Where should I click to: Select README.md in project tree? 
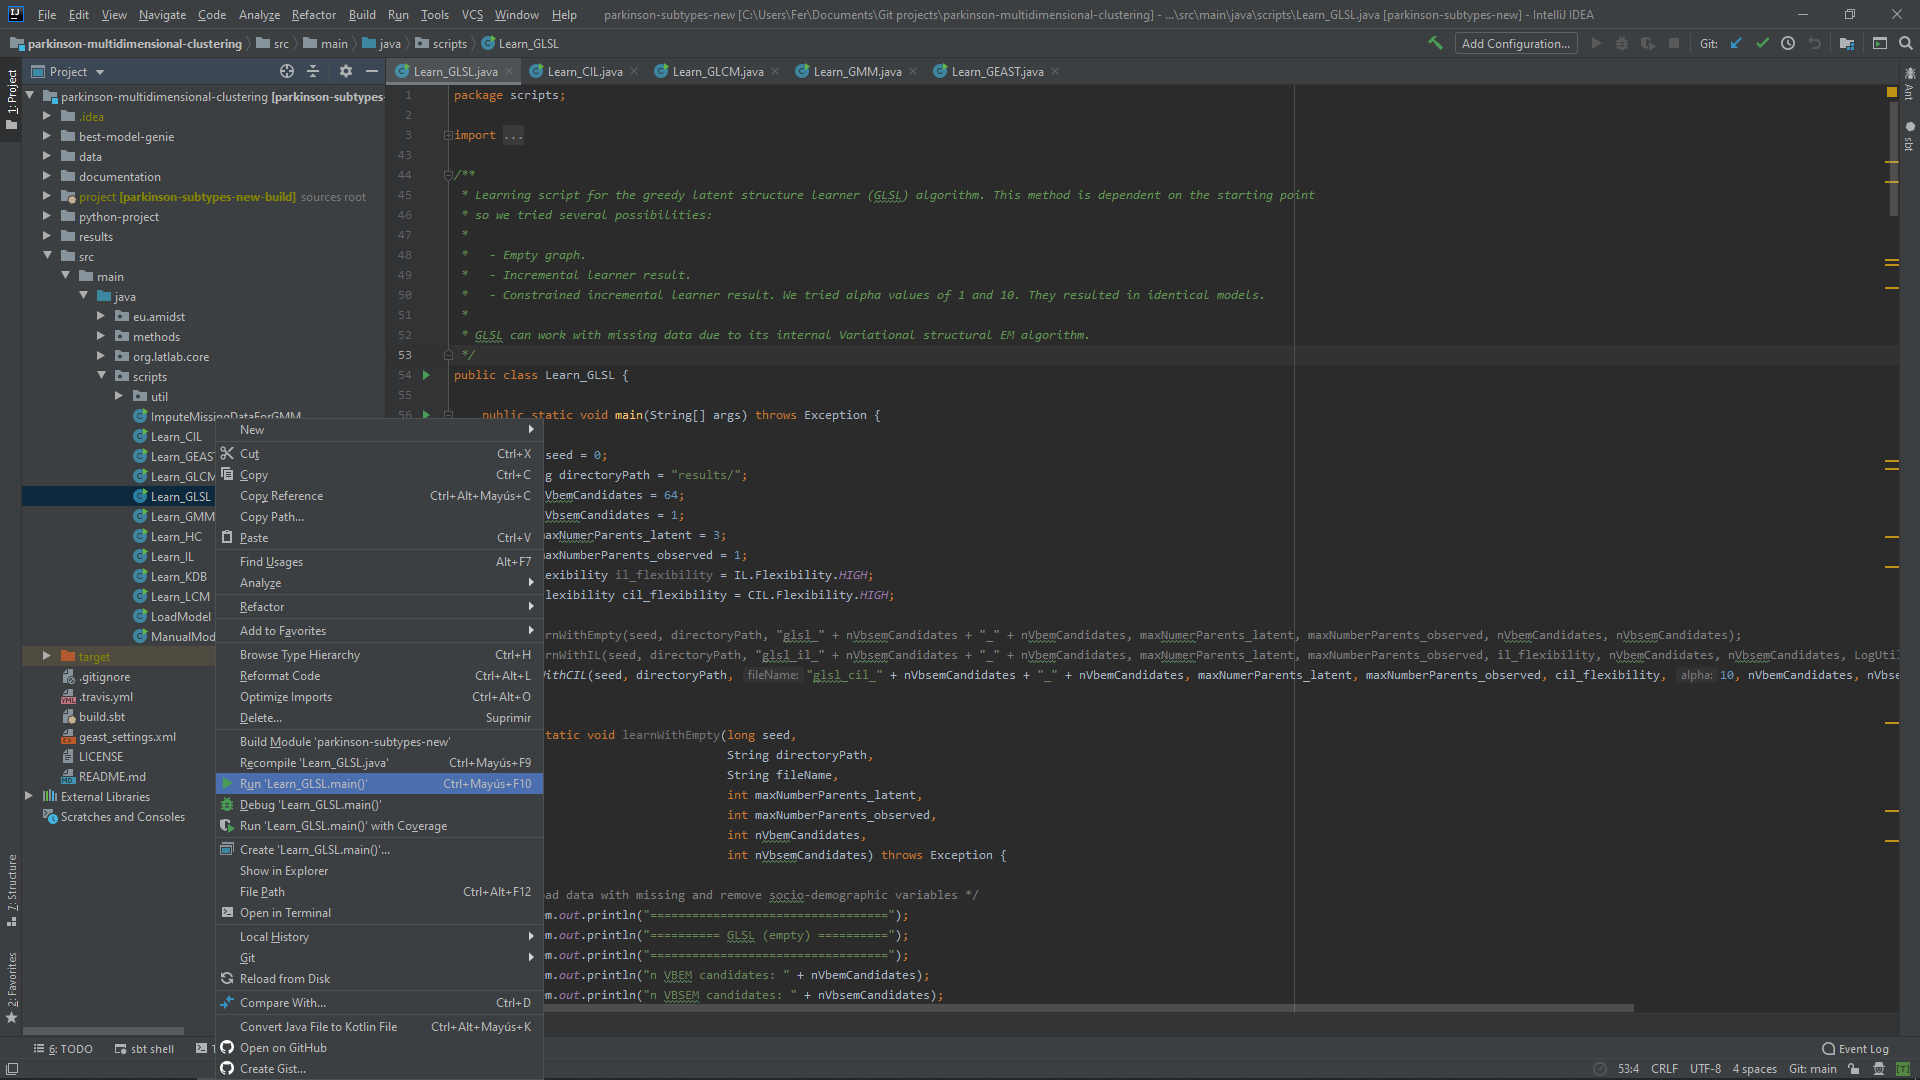click(112, 776)
